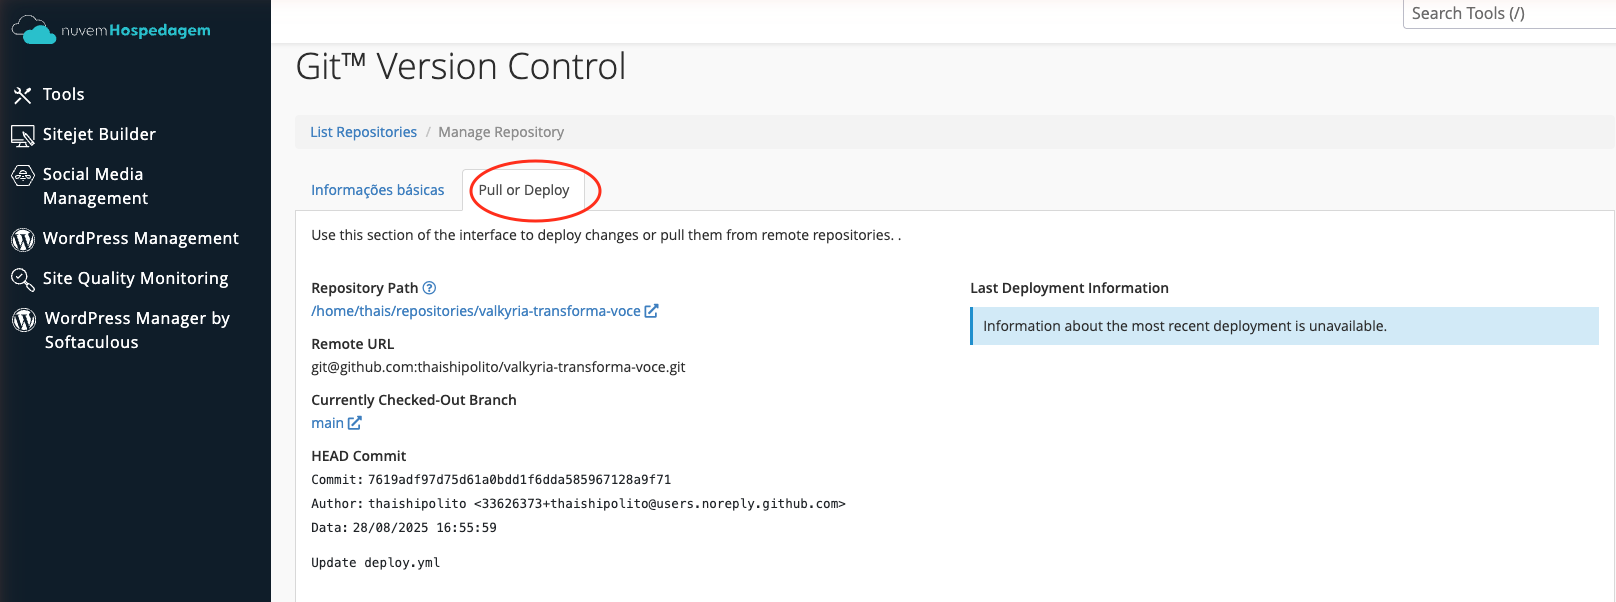Click the Remote URL git@github.com value

(498, 367)
